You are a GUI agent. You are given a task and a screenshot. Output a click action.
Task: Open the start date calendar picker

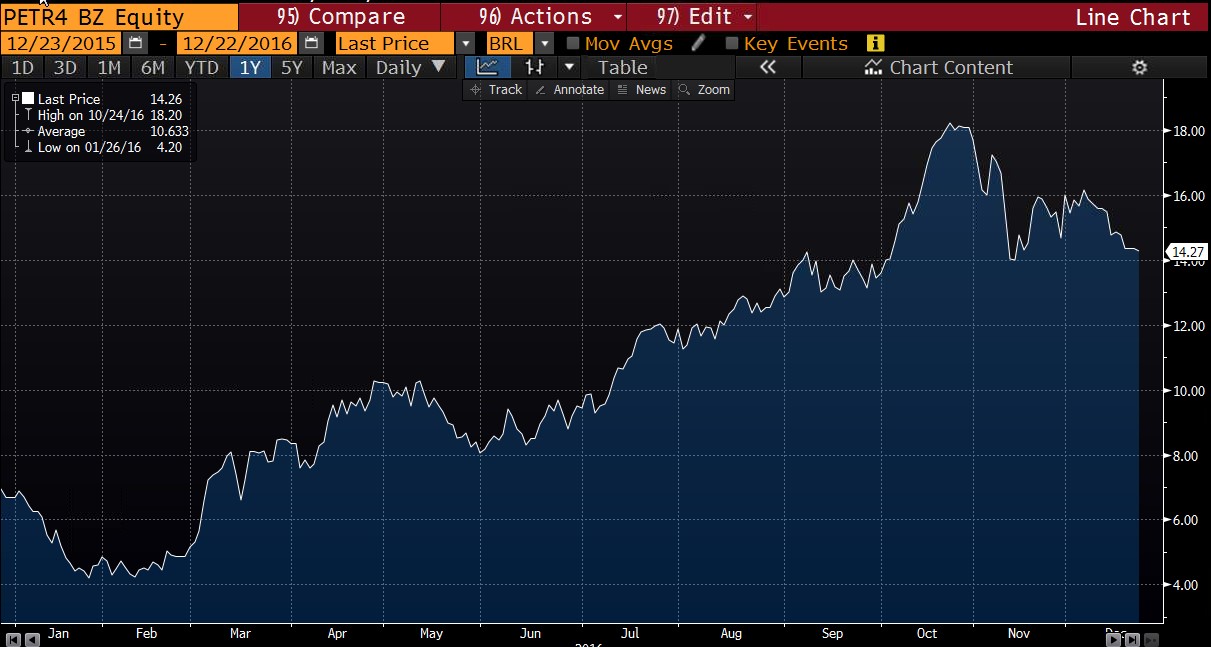point(136,43)
